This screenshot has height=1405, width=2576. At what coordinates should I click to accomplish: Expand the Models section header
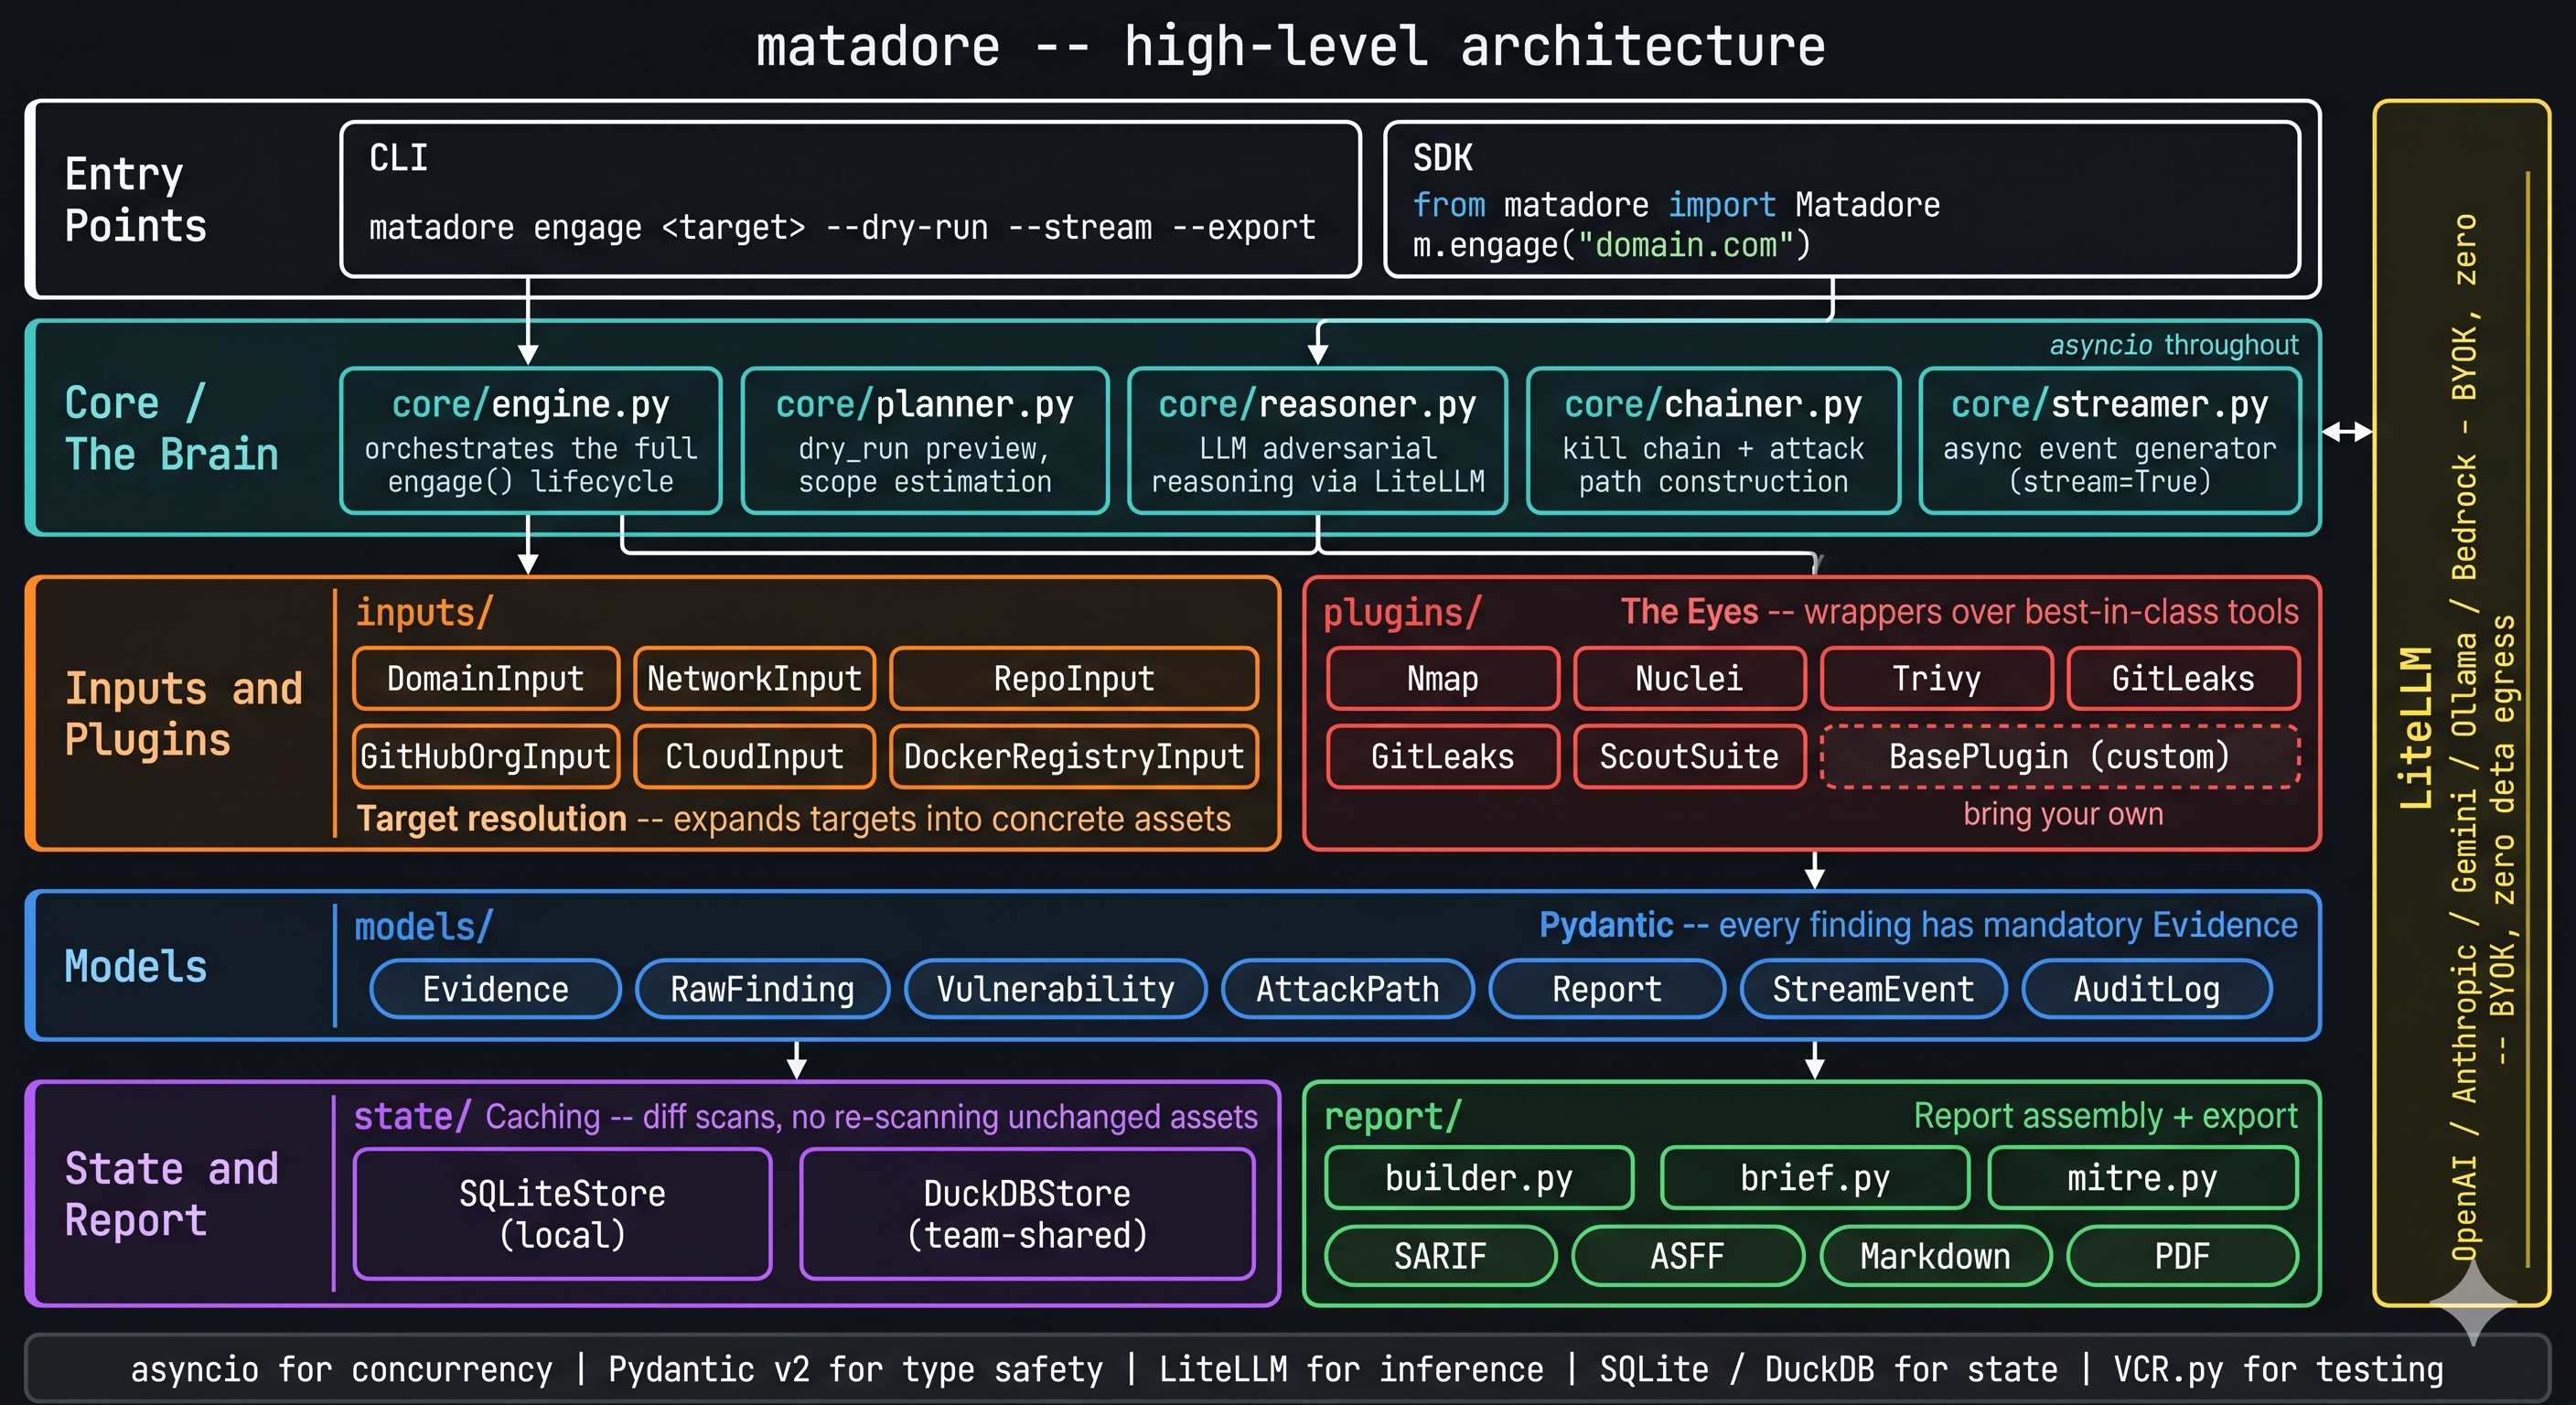coord(135,966)
